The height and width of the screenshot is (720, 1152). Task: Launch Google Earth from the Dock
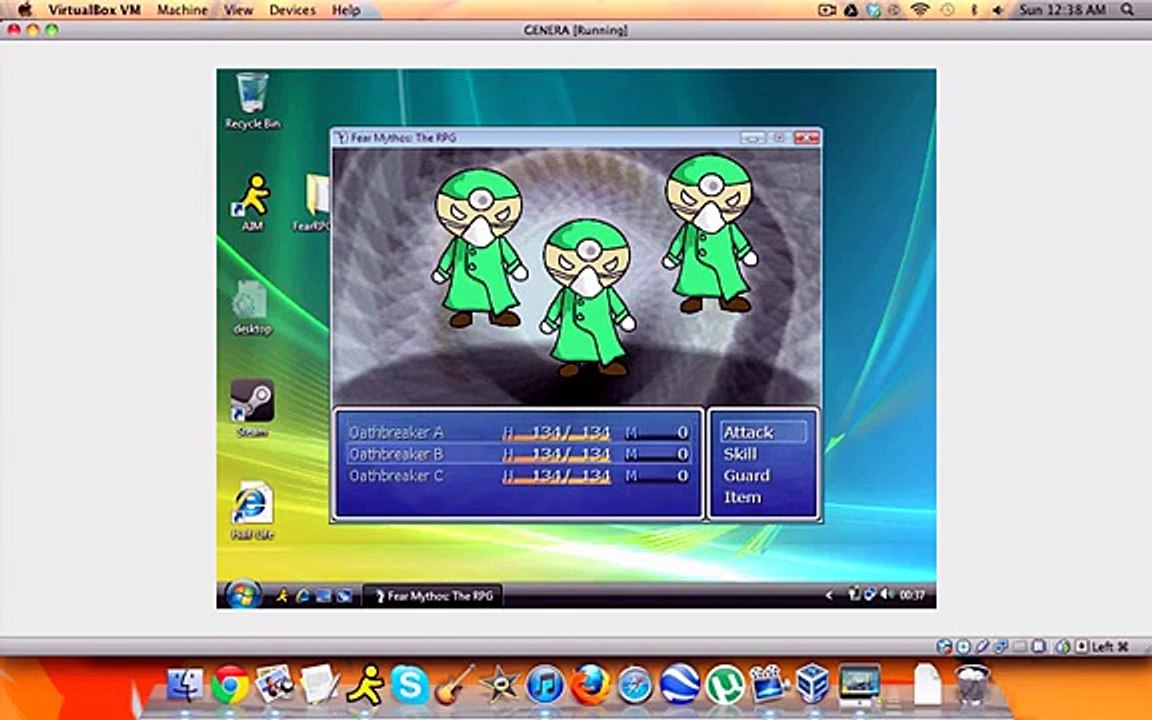click(x=680, y=685)
